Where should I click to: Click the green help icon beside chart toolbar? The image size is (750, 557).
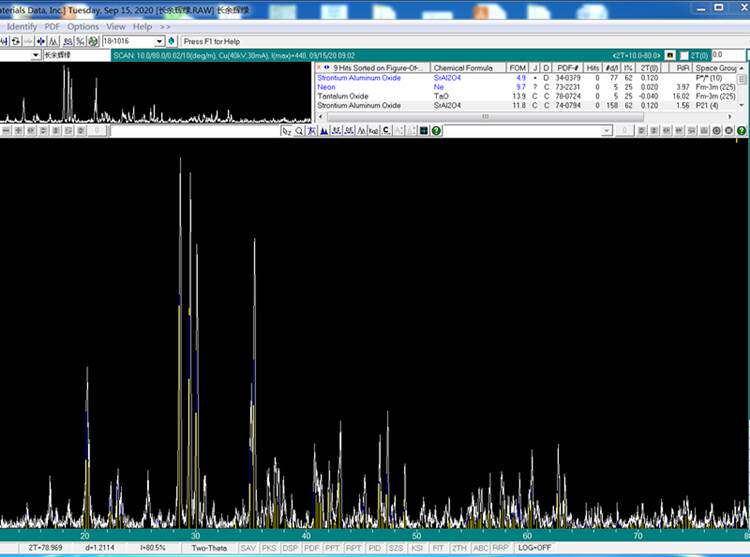[436, 131]
